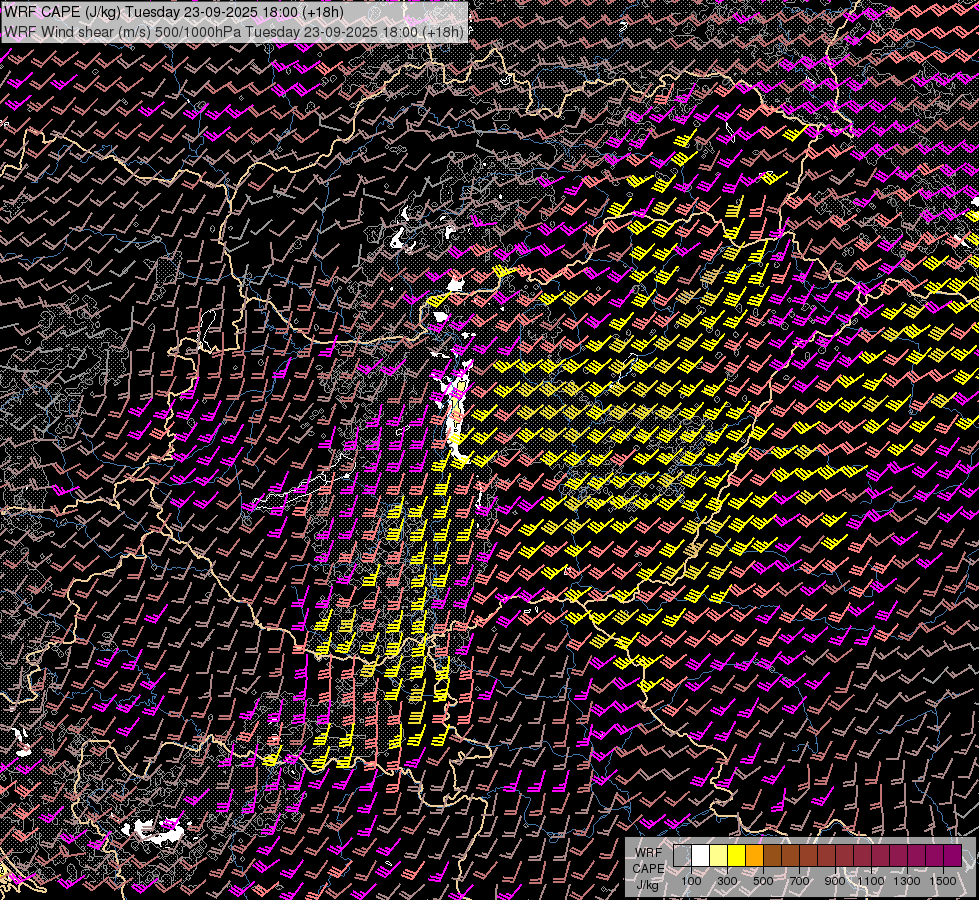This screenshot has width=979, height=900.
Task: Select the 1500 label on the CAPE scale
Action: 943,881
